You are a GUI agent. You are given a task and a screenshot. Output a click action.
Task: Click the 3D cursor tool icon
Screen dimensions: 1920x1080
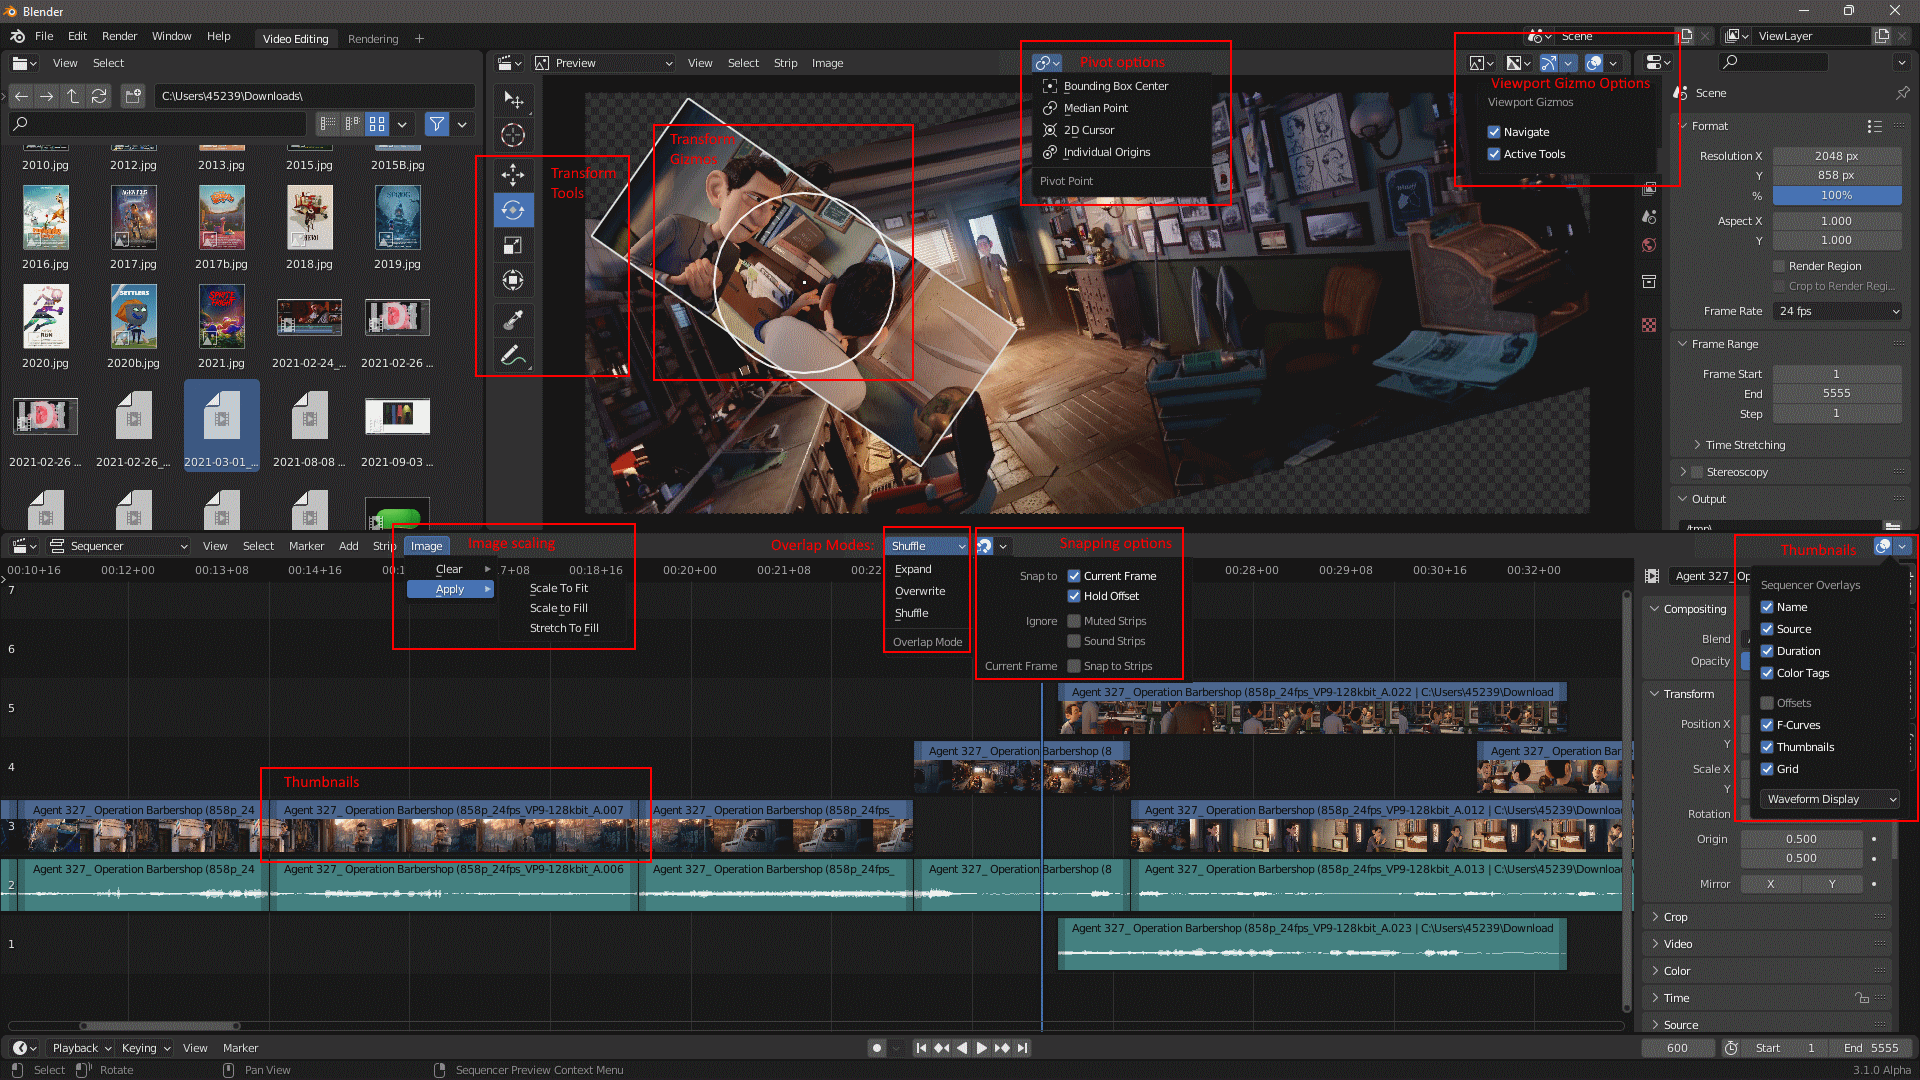pos(513,135)
